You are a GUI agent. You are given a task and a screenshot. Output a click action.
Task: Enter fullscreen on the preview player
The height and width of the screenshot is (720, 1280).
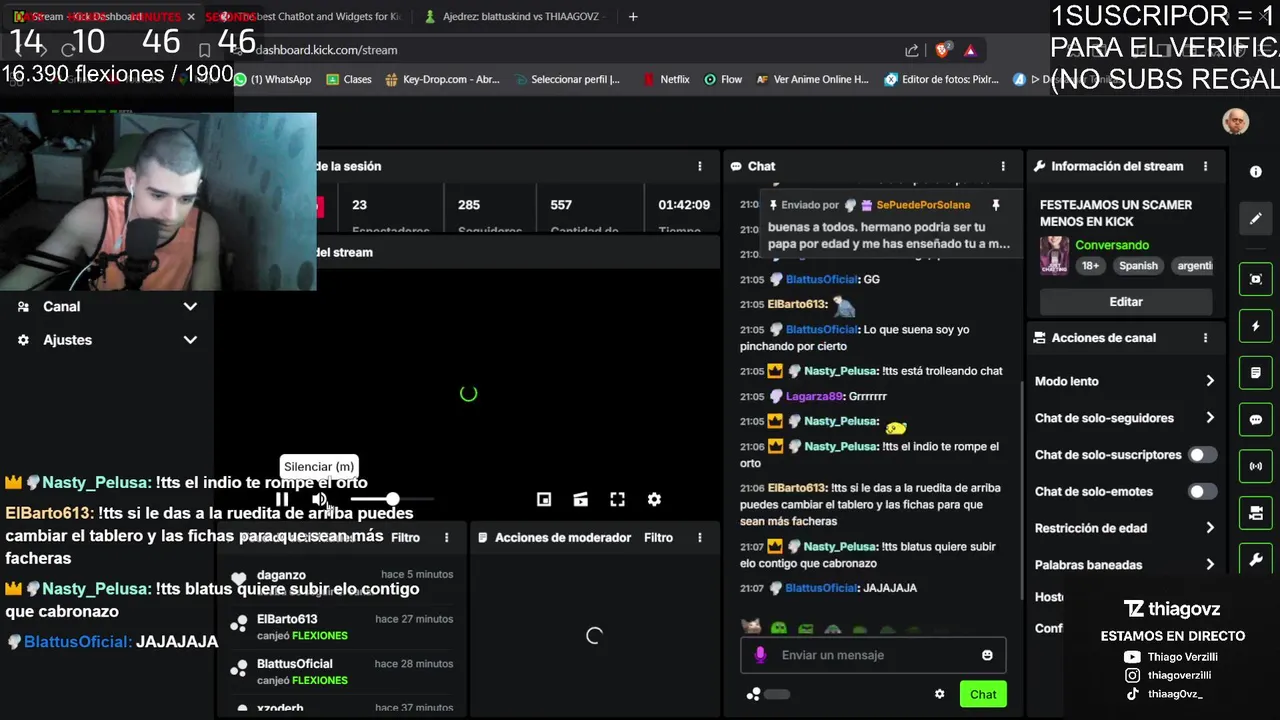click(617, 499)
